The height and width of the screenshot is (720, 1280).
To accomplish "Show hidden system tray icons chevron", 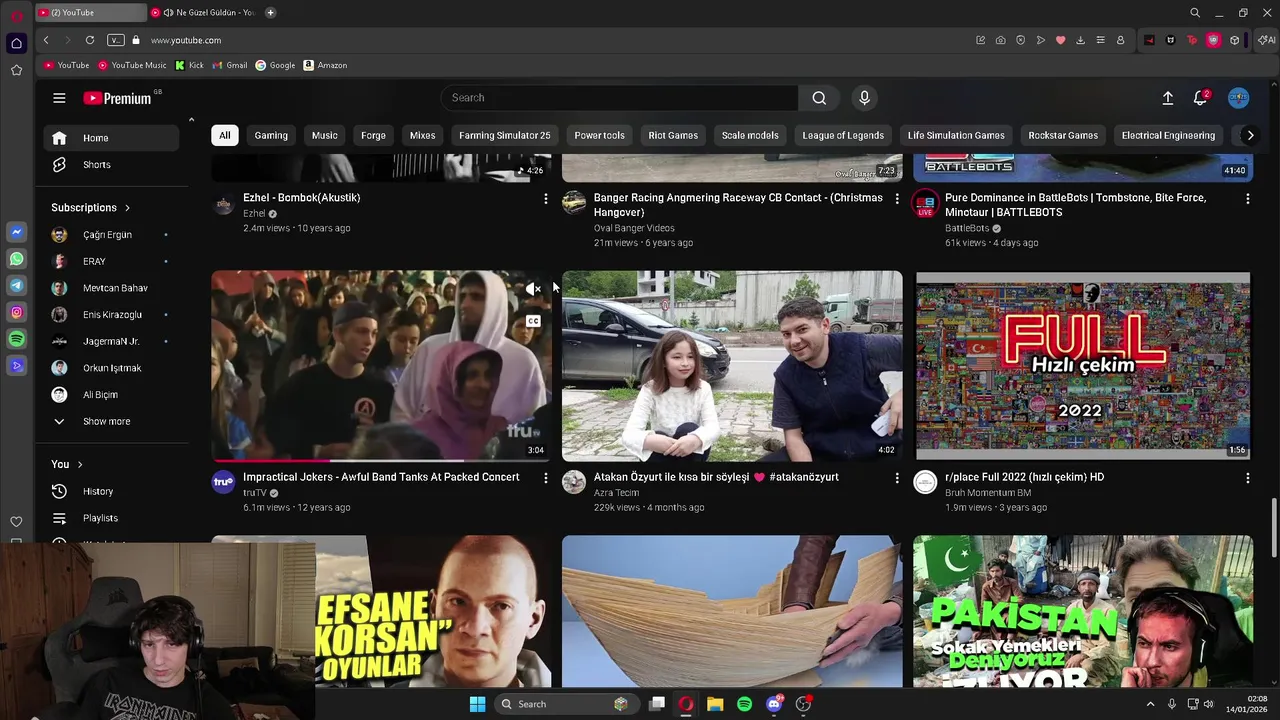I will [x=1150, y=704].
